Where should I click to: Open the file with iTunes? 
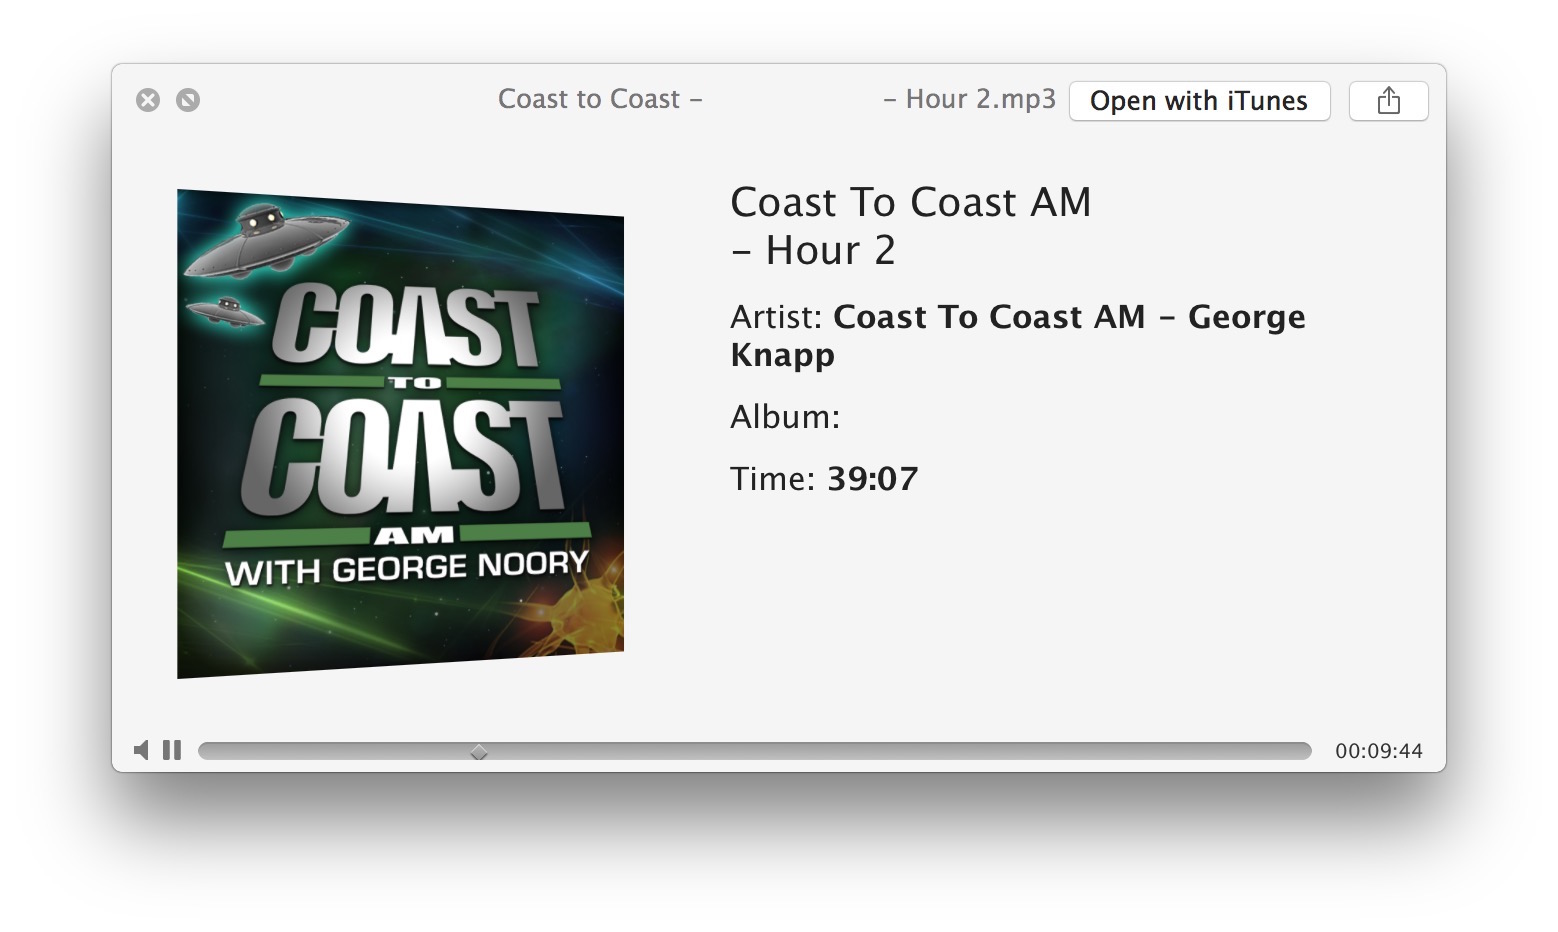coord(1198,101)
